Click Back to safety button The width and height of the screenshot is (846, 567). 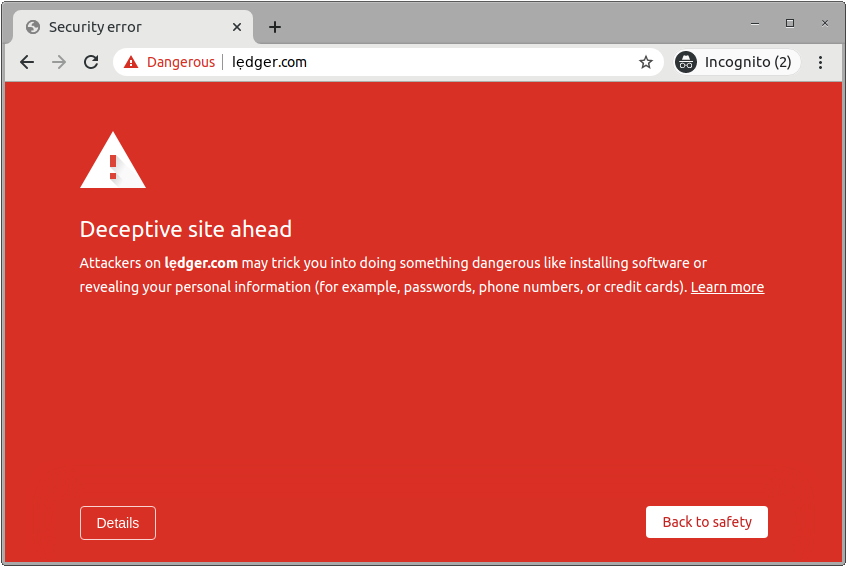707,522
